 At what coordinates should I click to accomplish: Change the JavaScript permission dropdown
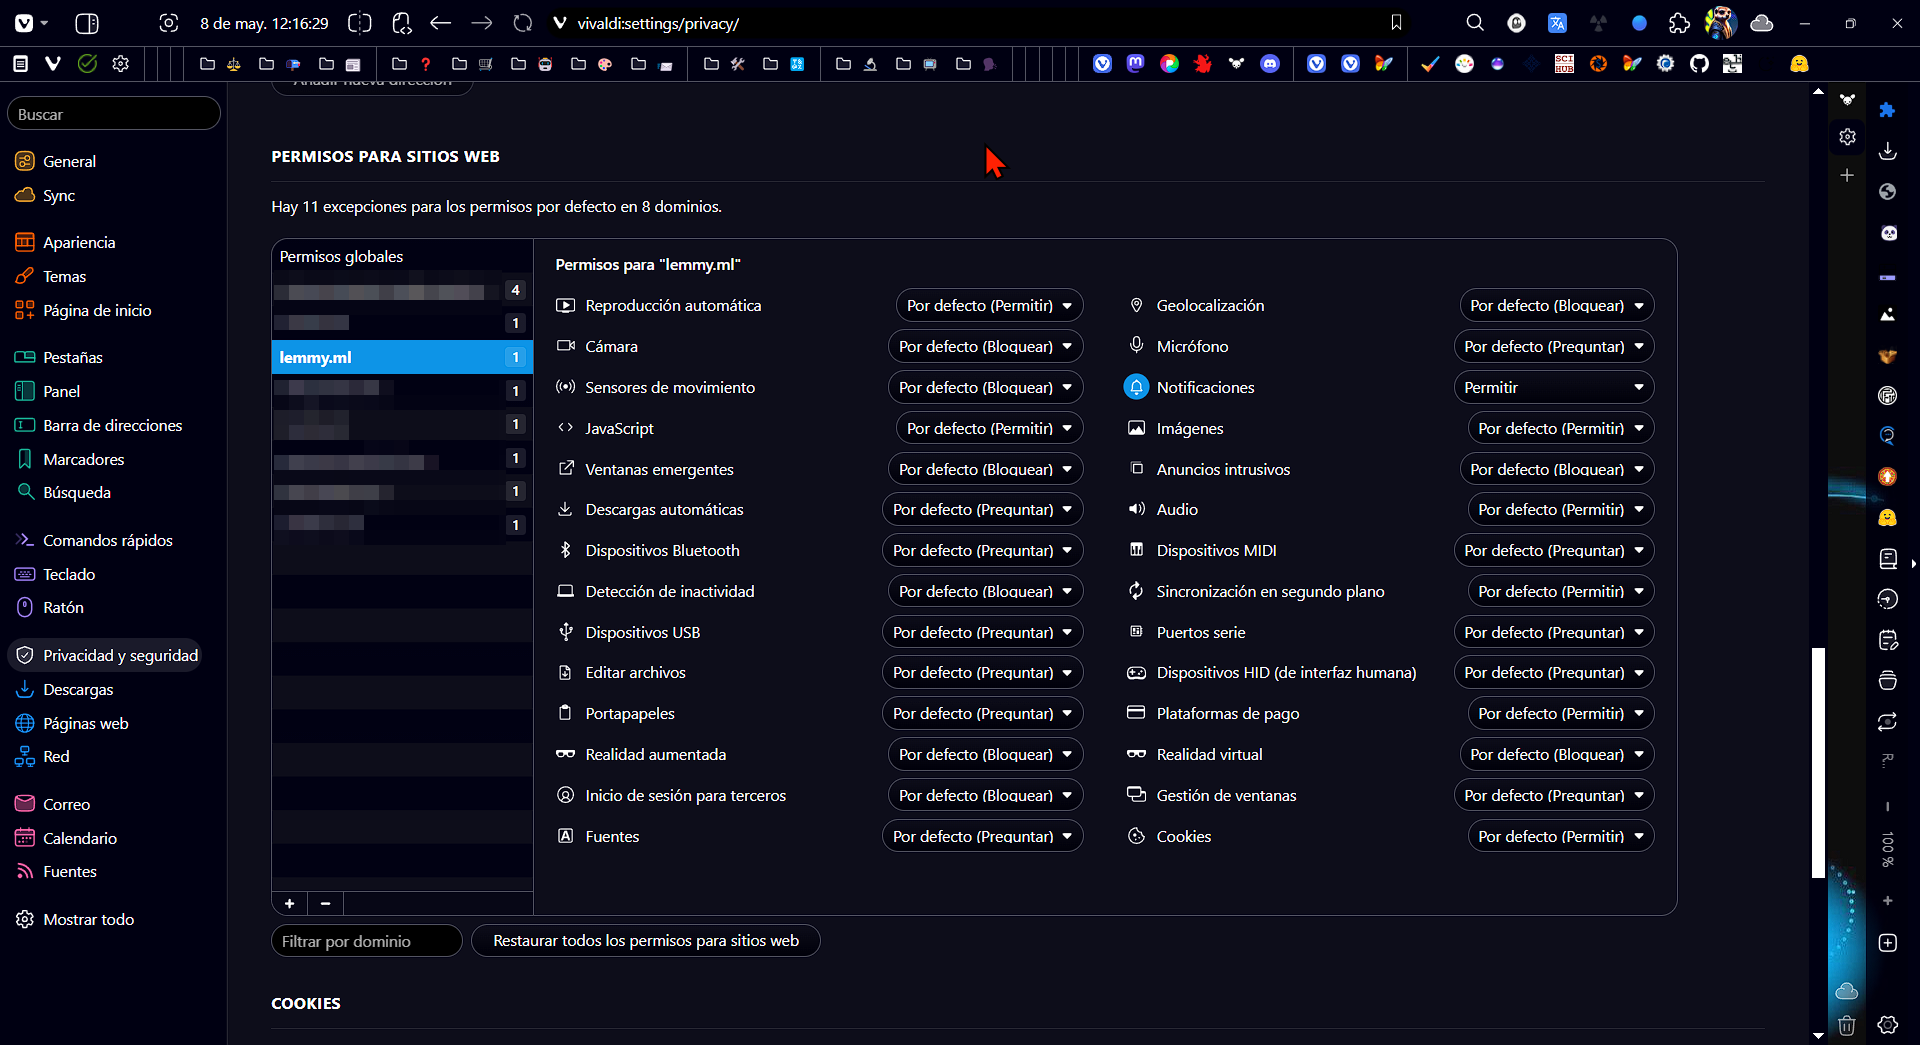(x=988, y=428)
